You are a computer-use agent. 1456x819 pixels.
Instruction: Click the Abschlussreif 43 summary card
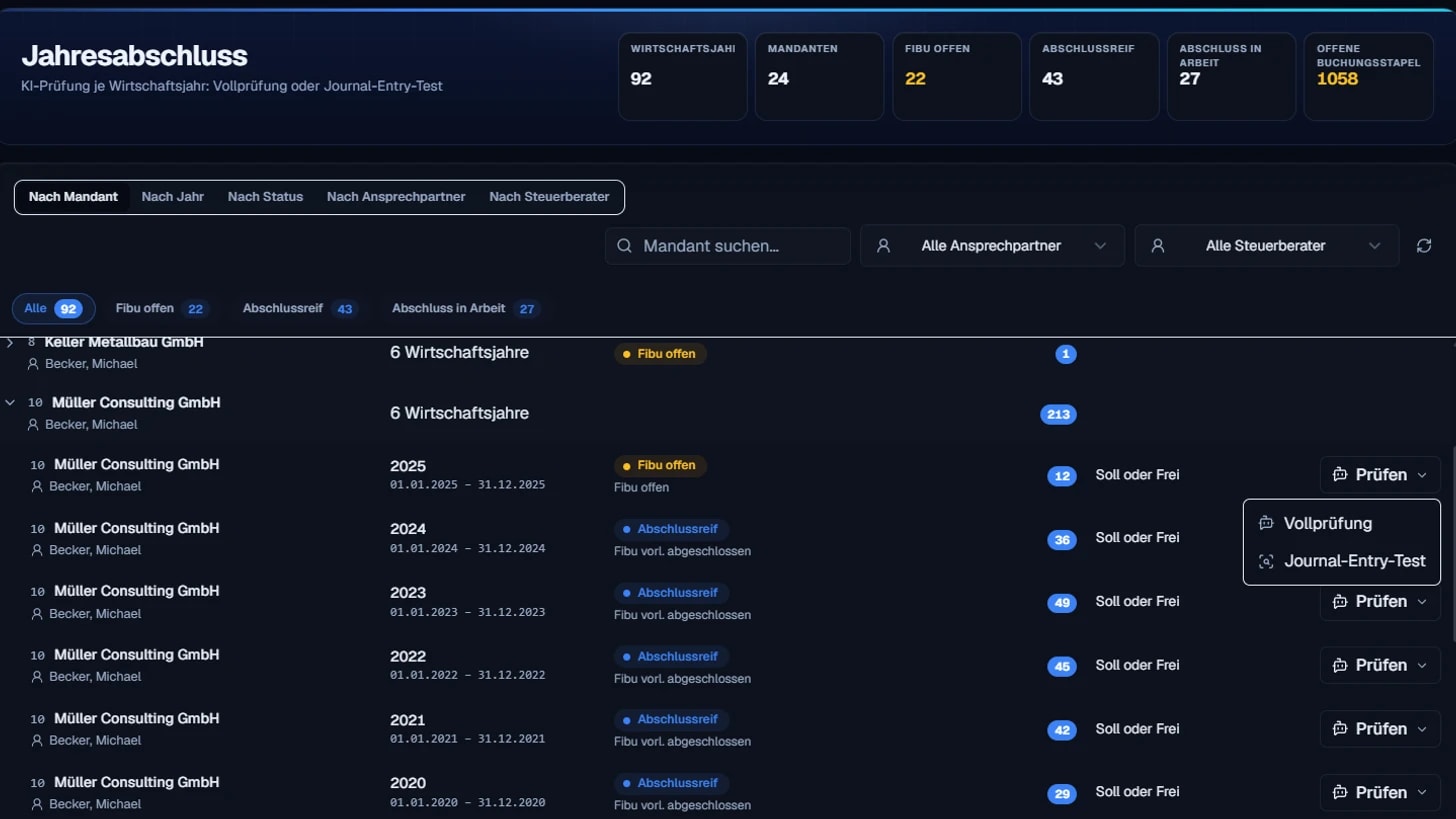pyautogui.click(x=1094, y=77)
